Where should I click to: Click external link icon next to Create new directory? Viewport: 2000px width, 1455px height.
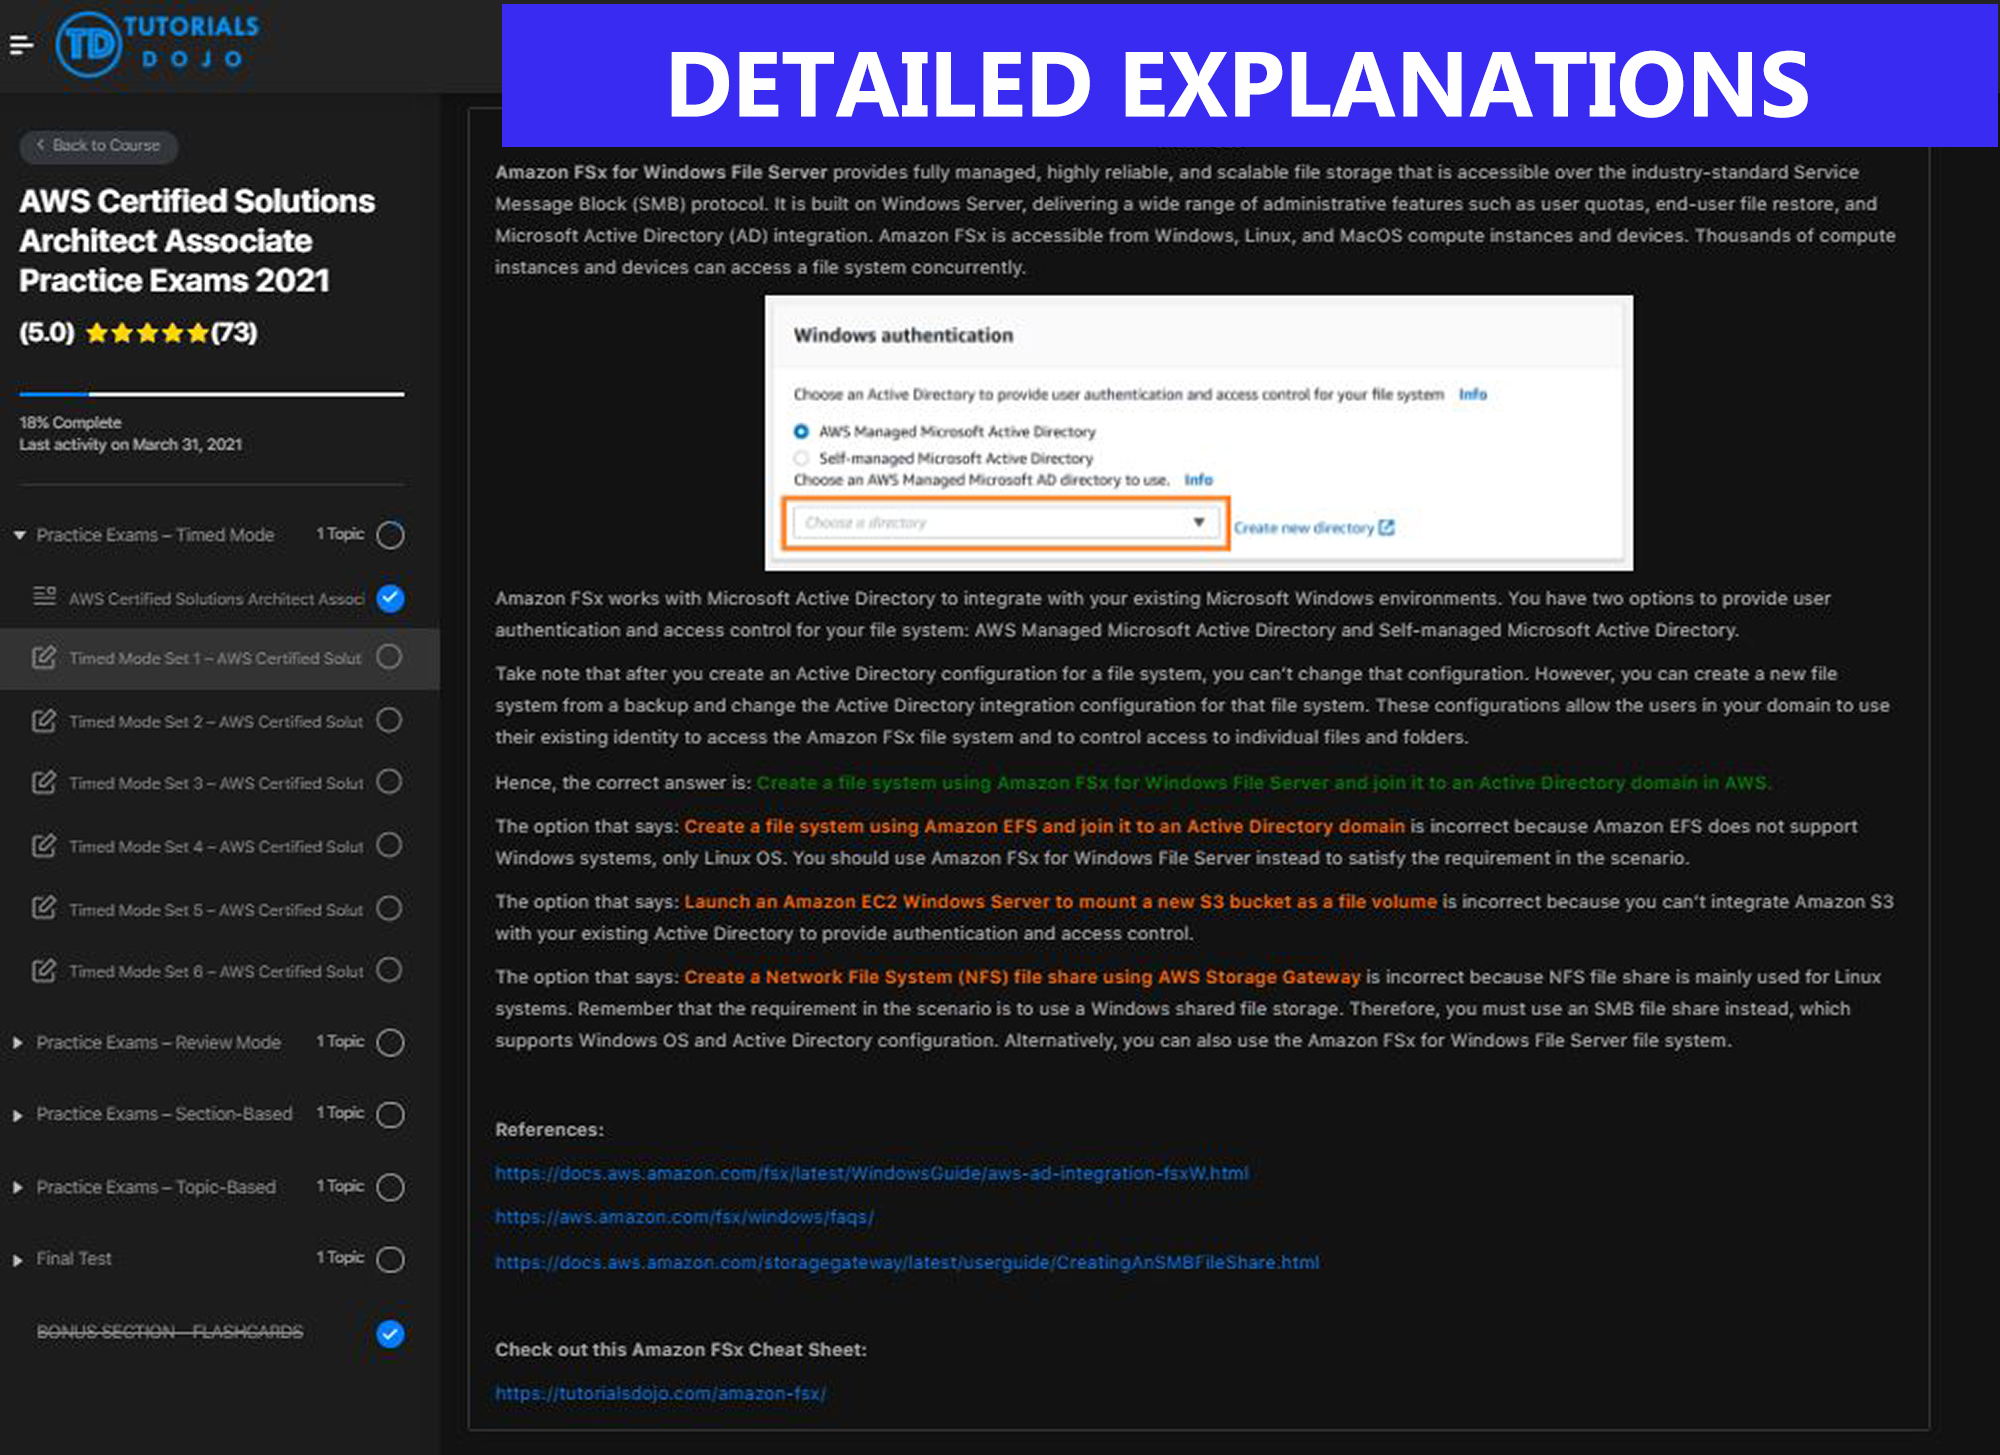click(1386, 527)
